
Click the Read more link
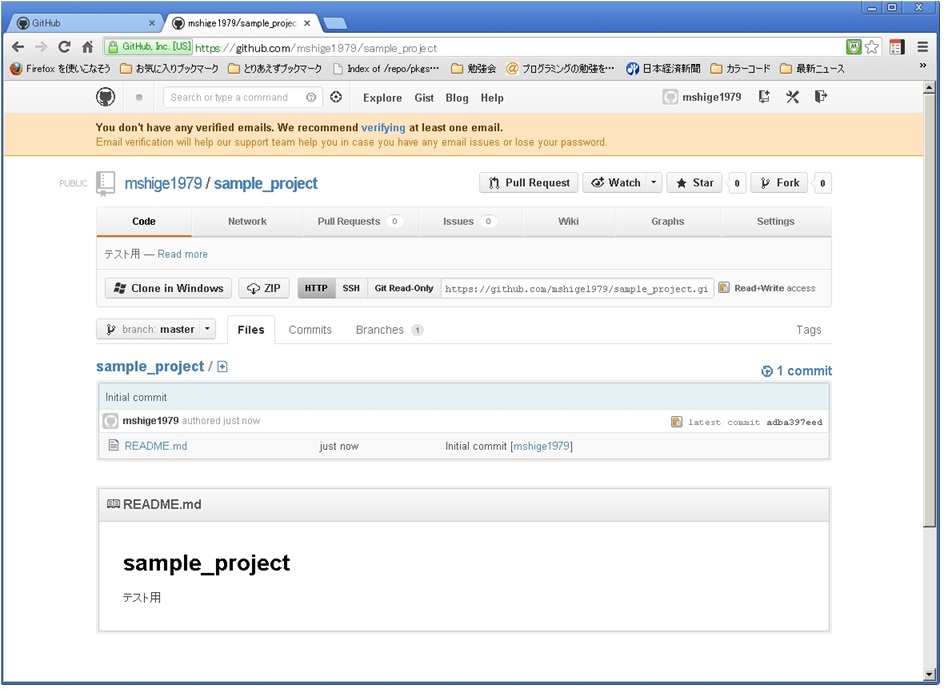tap(183, 255)
